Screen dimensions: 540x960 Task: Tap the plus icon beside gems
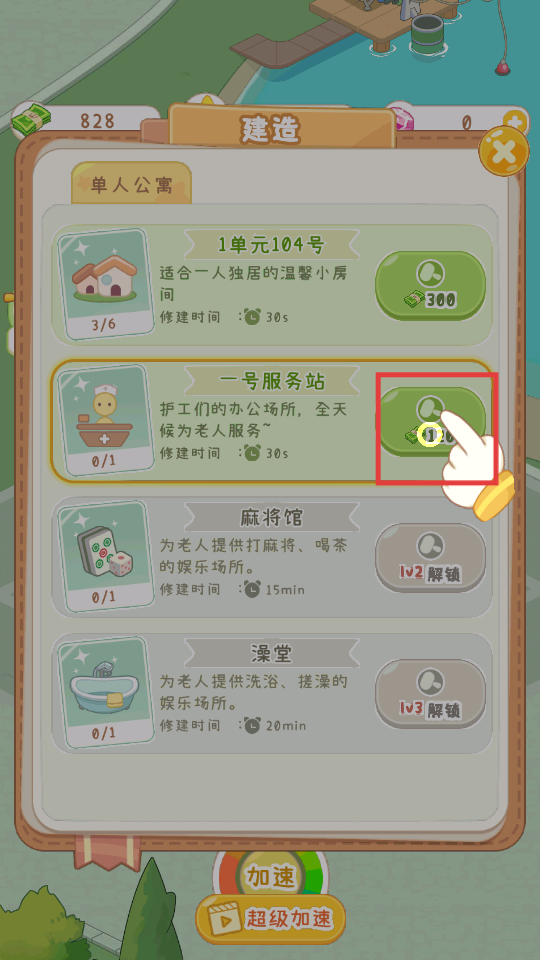[x=514, y=121]
